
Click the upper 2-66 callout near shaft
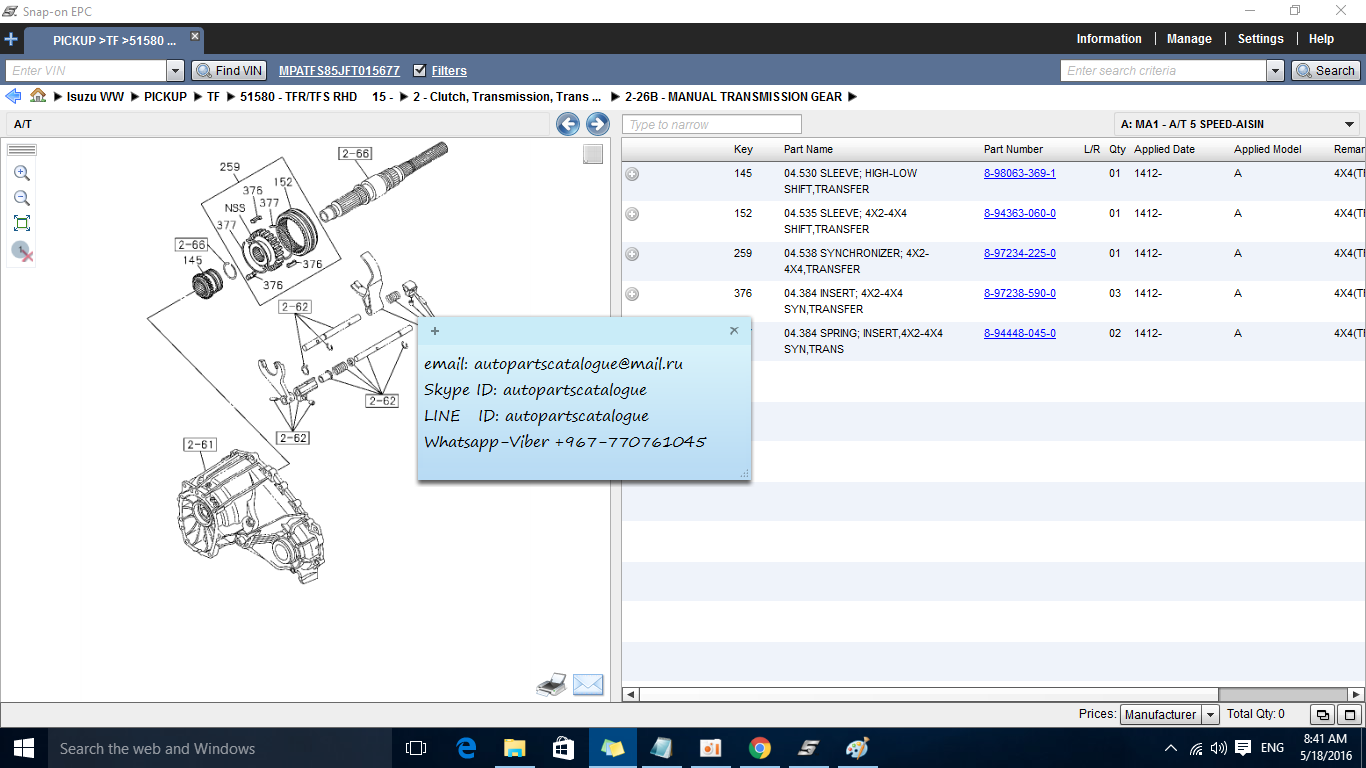[355, 154]
